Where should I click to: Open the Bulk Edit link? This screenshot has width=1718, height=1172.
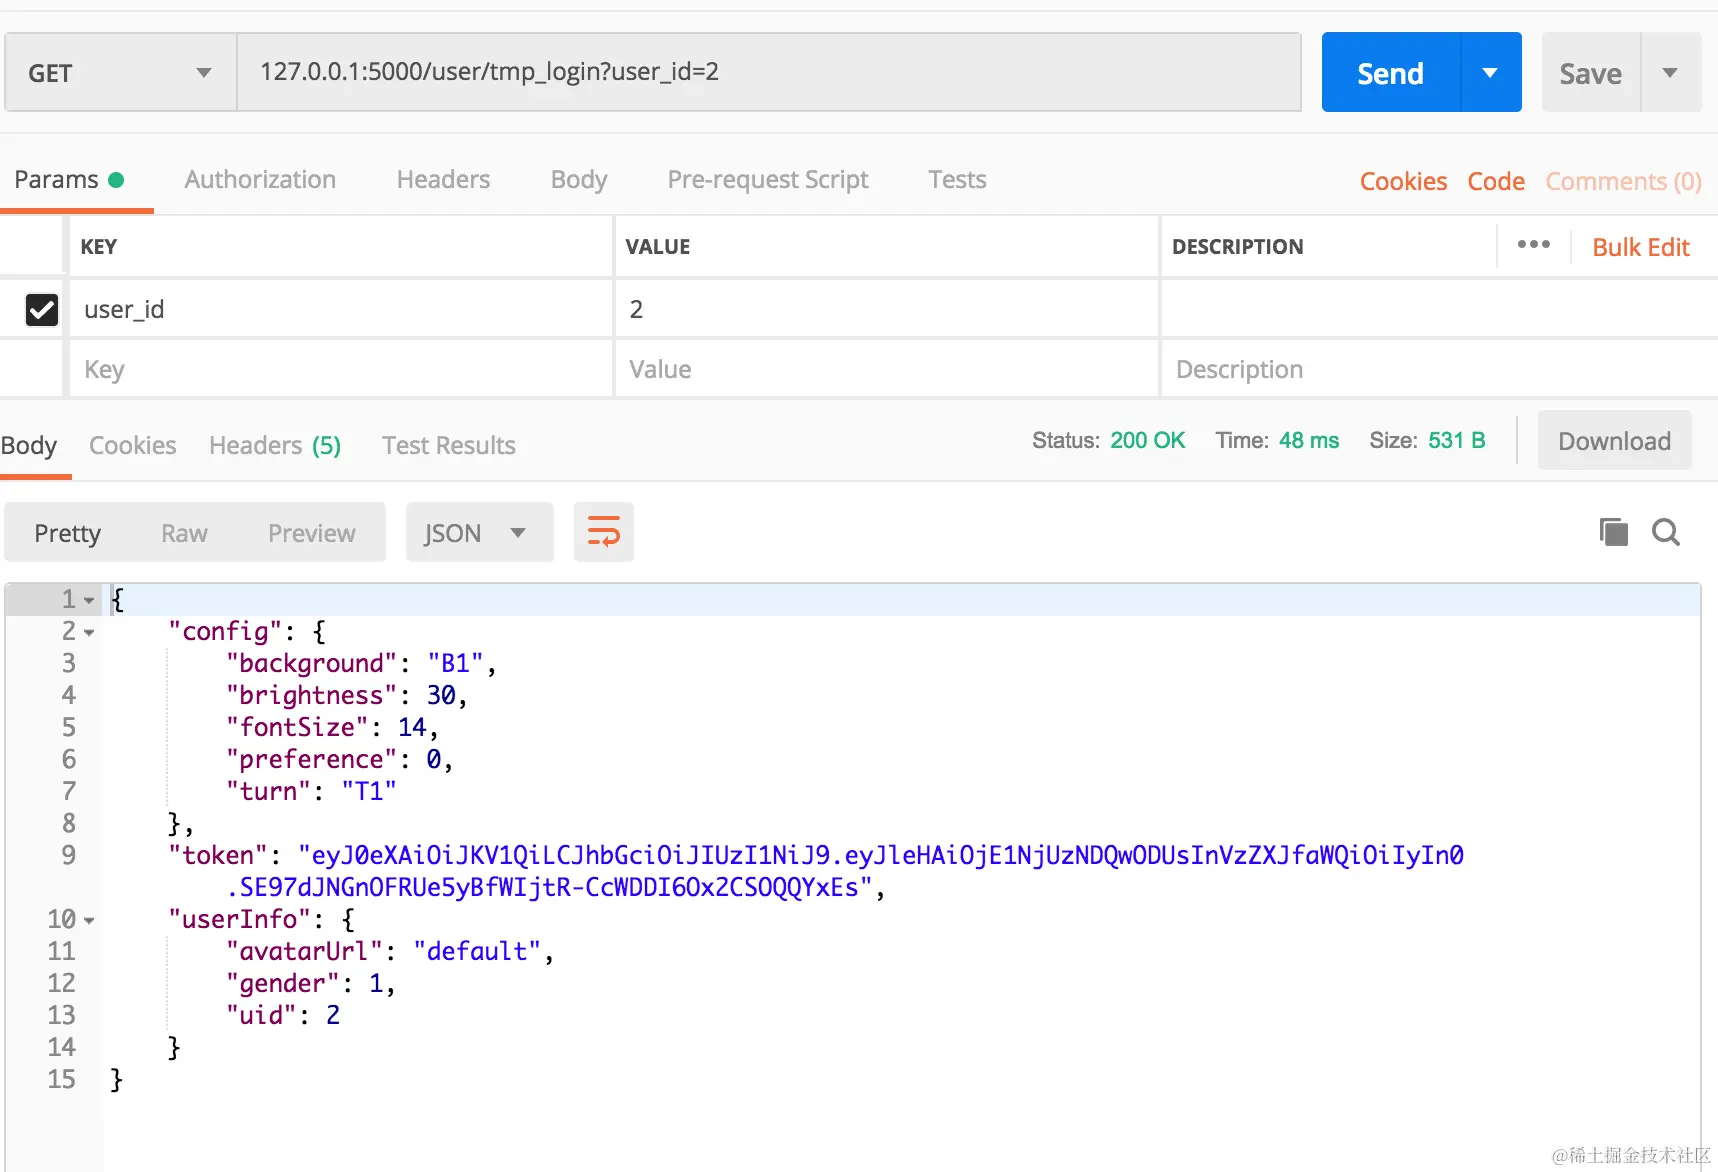(1640, 247)
